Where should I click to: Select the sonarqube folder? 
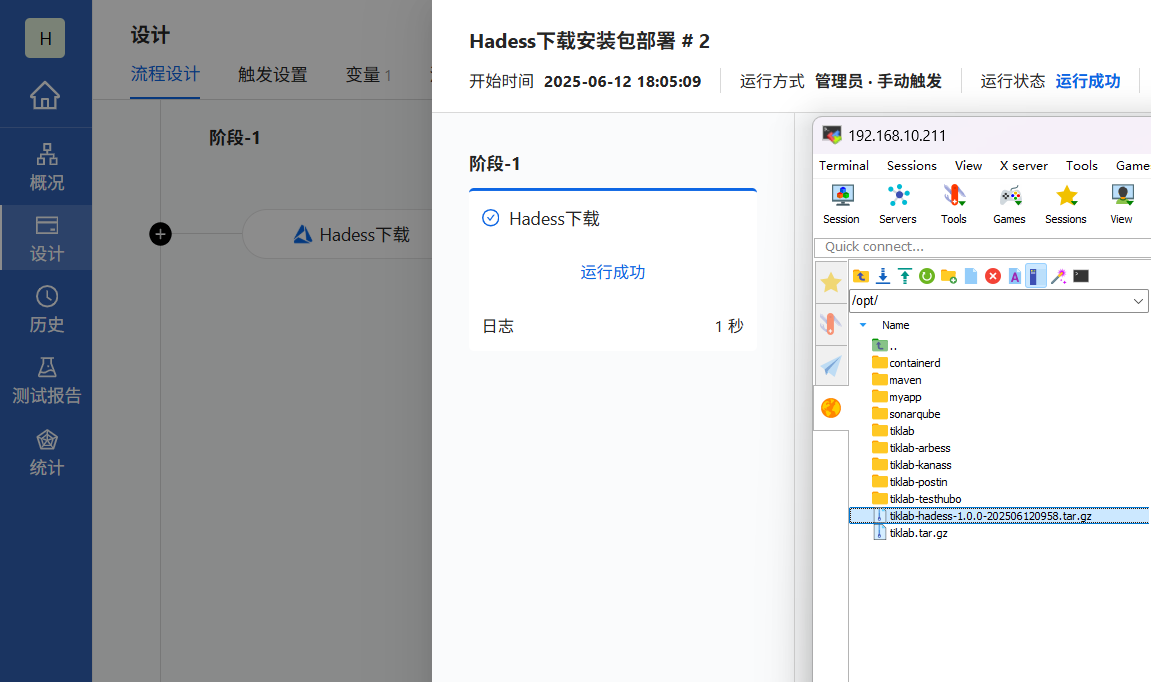tap(907, 413)
